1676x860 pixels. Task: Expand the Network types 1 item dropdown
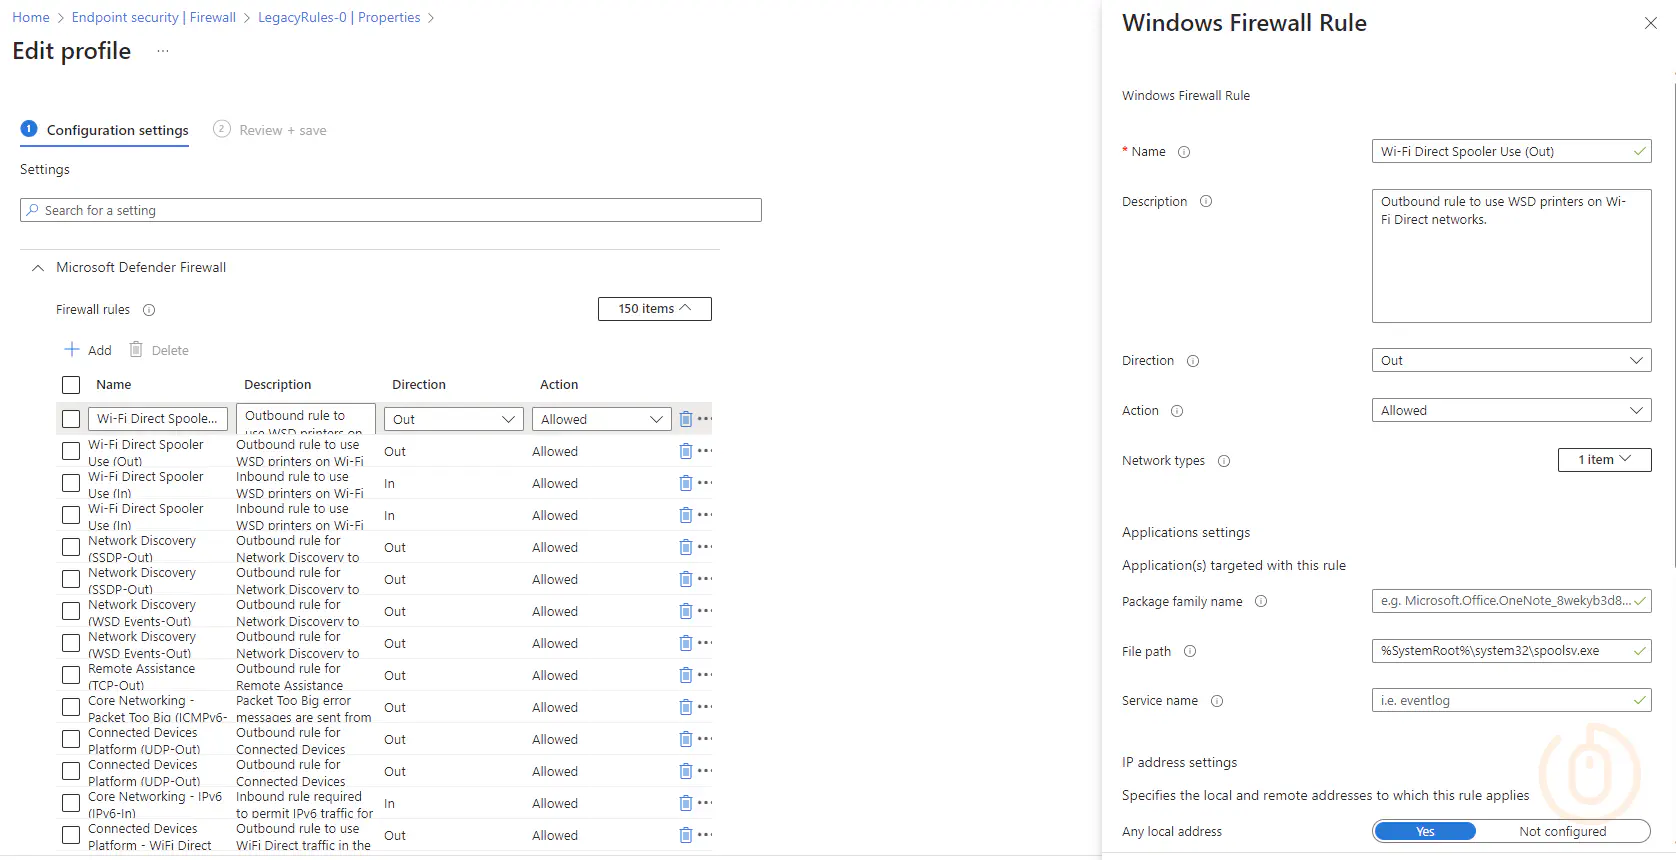click(1604, 460)
